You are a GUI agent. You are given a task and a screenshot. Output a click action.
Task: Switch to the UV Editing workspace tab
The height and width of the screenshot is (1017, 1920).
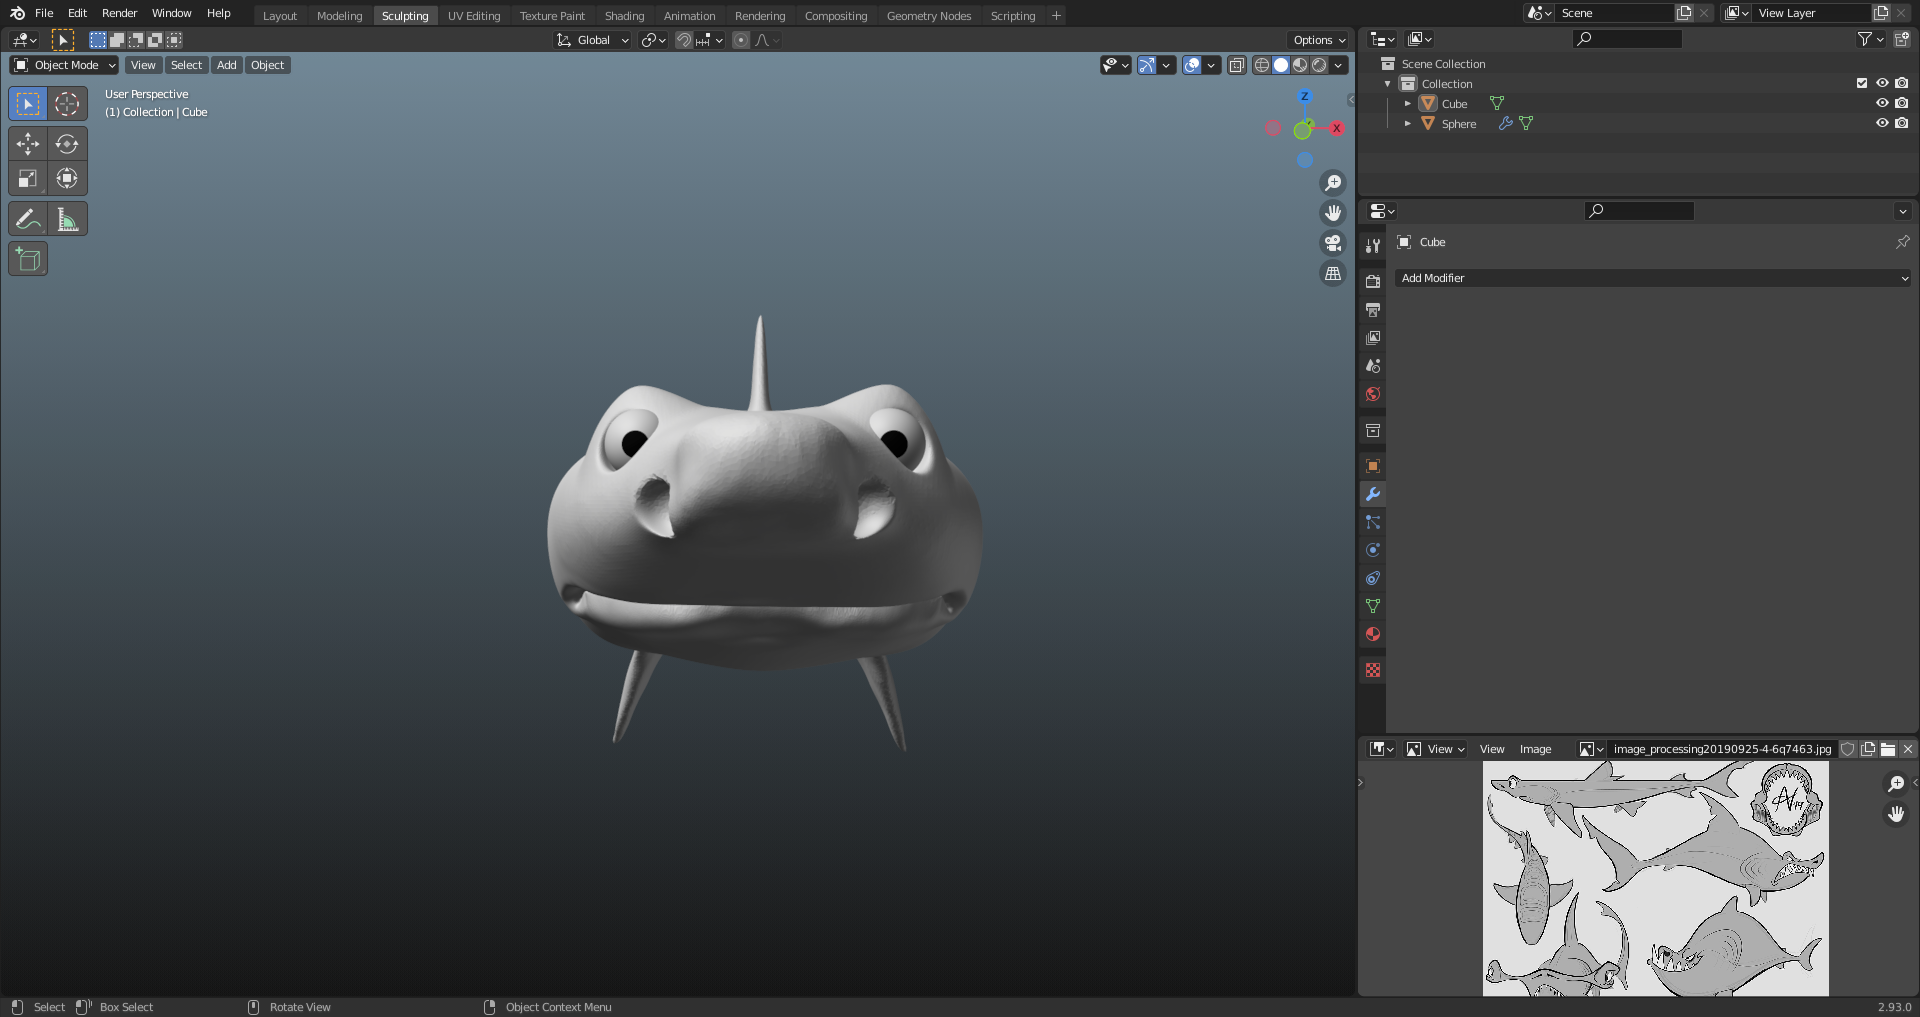474,16
